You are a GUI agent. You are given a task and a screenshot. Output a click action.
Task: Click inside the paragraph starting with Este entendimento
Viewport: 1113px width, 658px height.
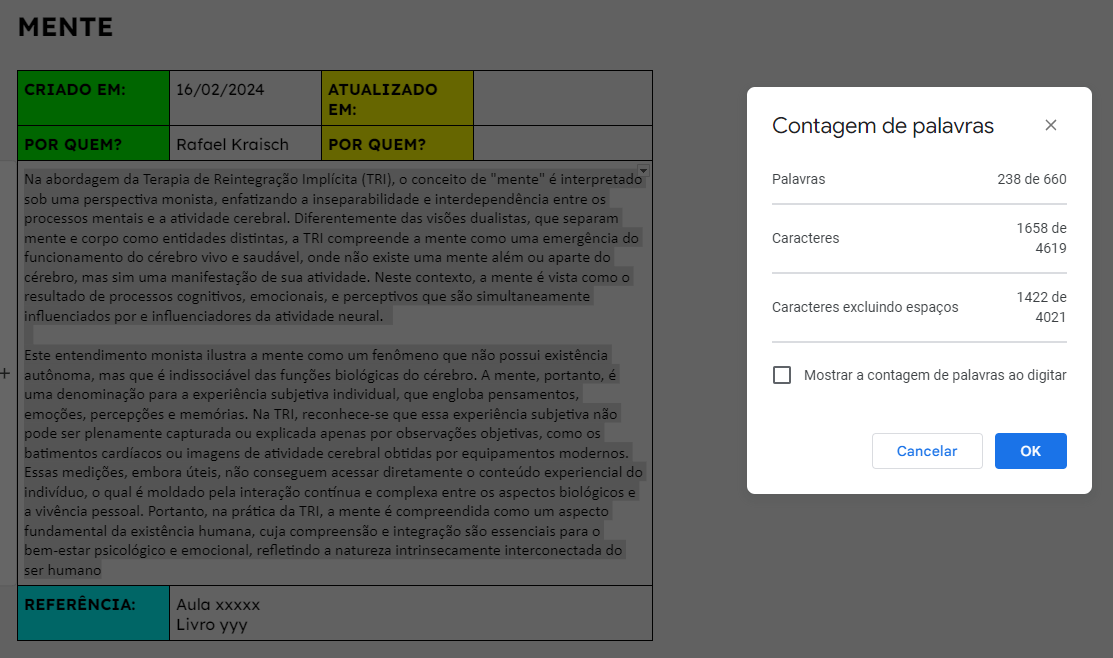pyautogui.click(x=333, y=462)
